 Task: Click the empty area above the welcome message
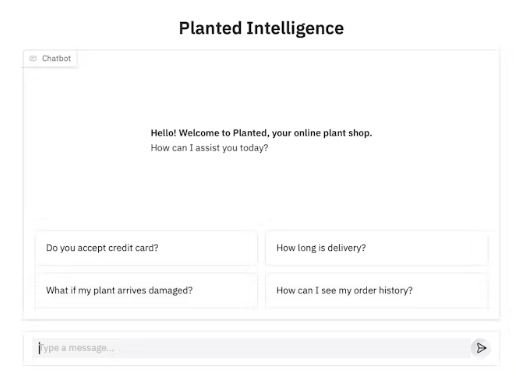(261, 97)
